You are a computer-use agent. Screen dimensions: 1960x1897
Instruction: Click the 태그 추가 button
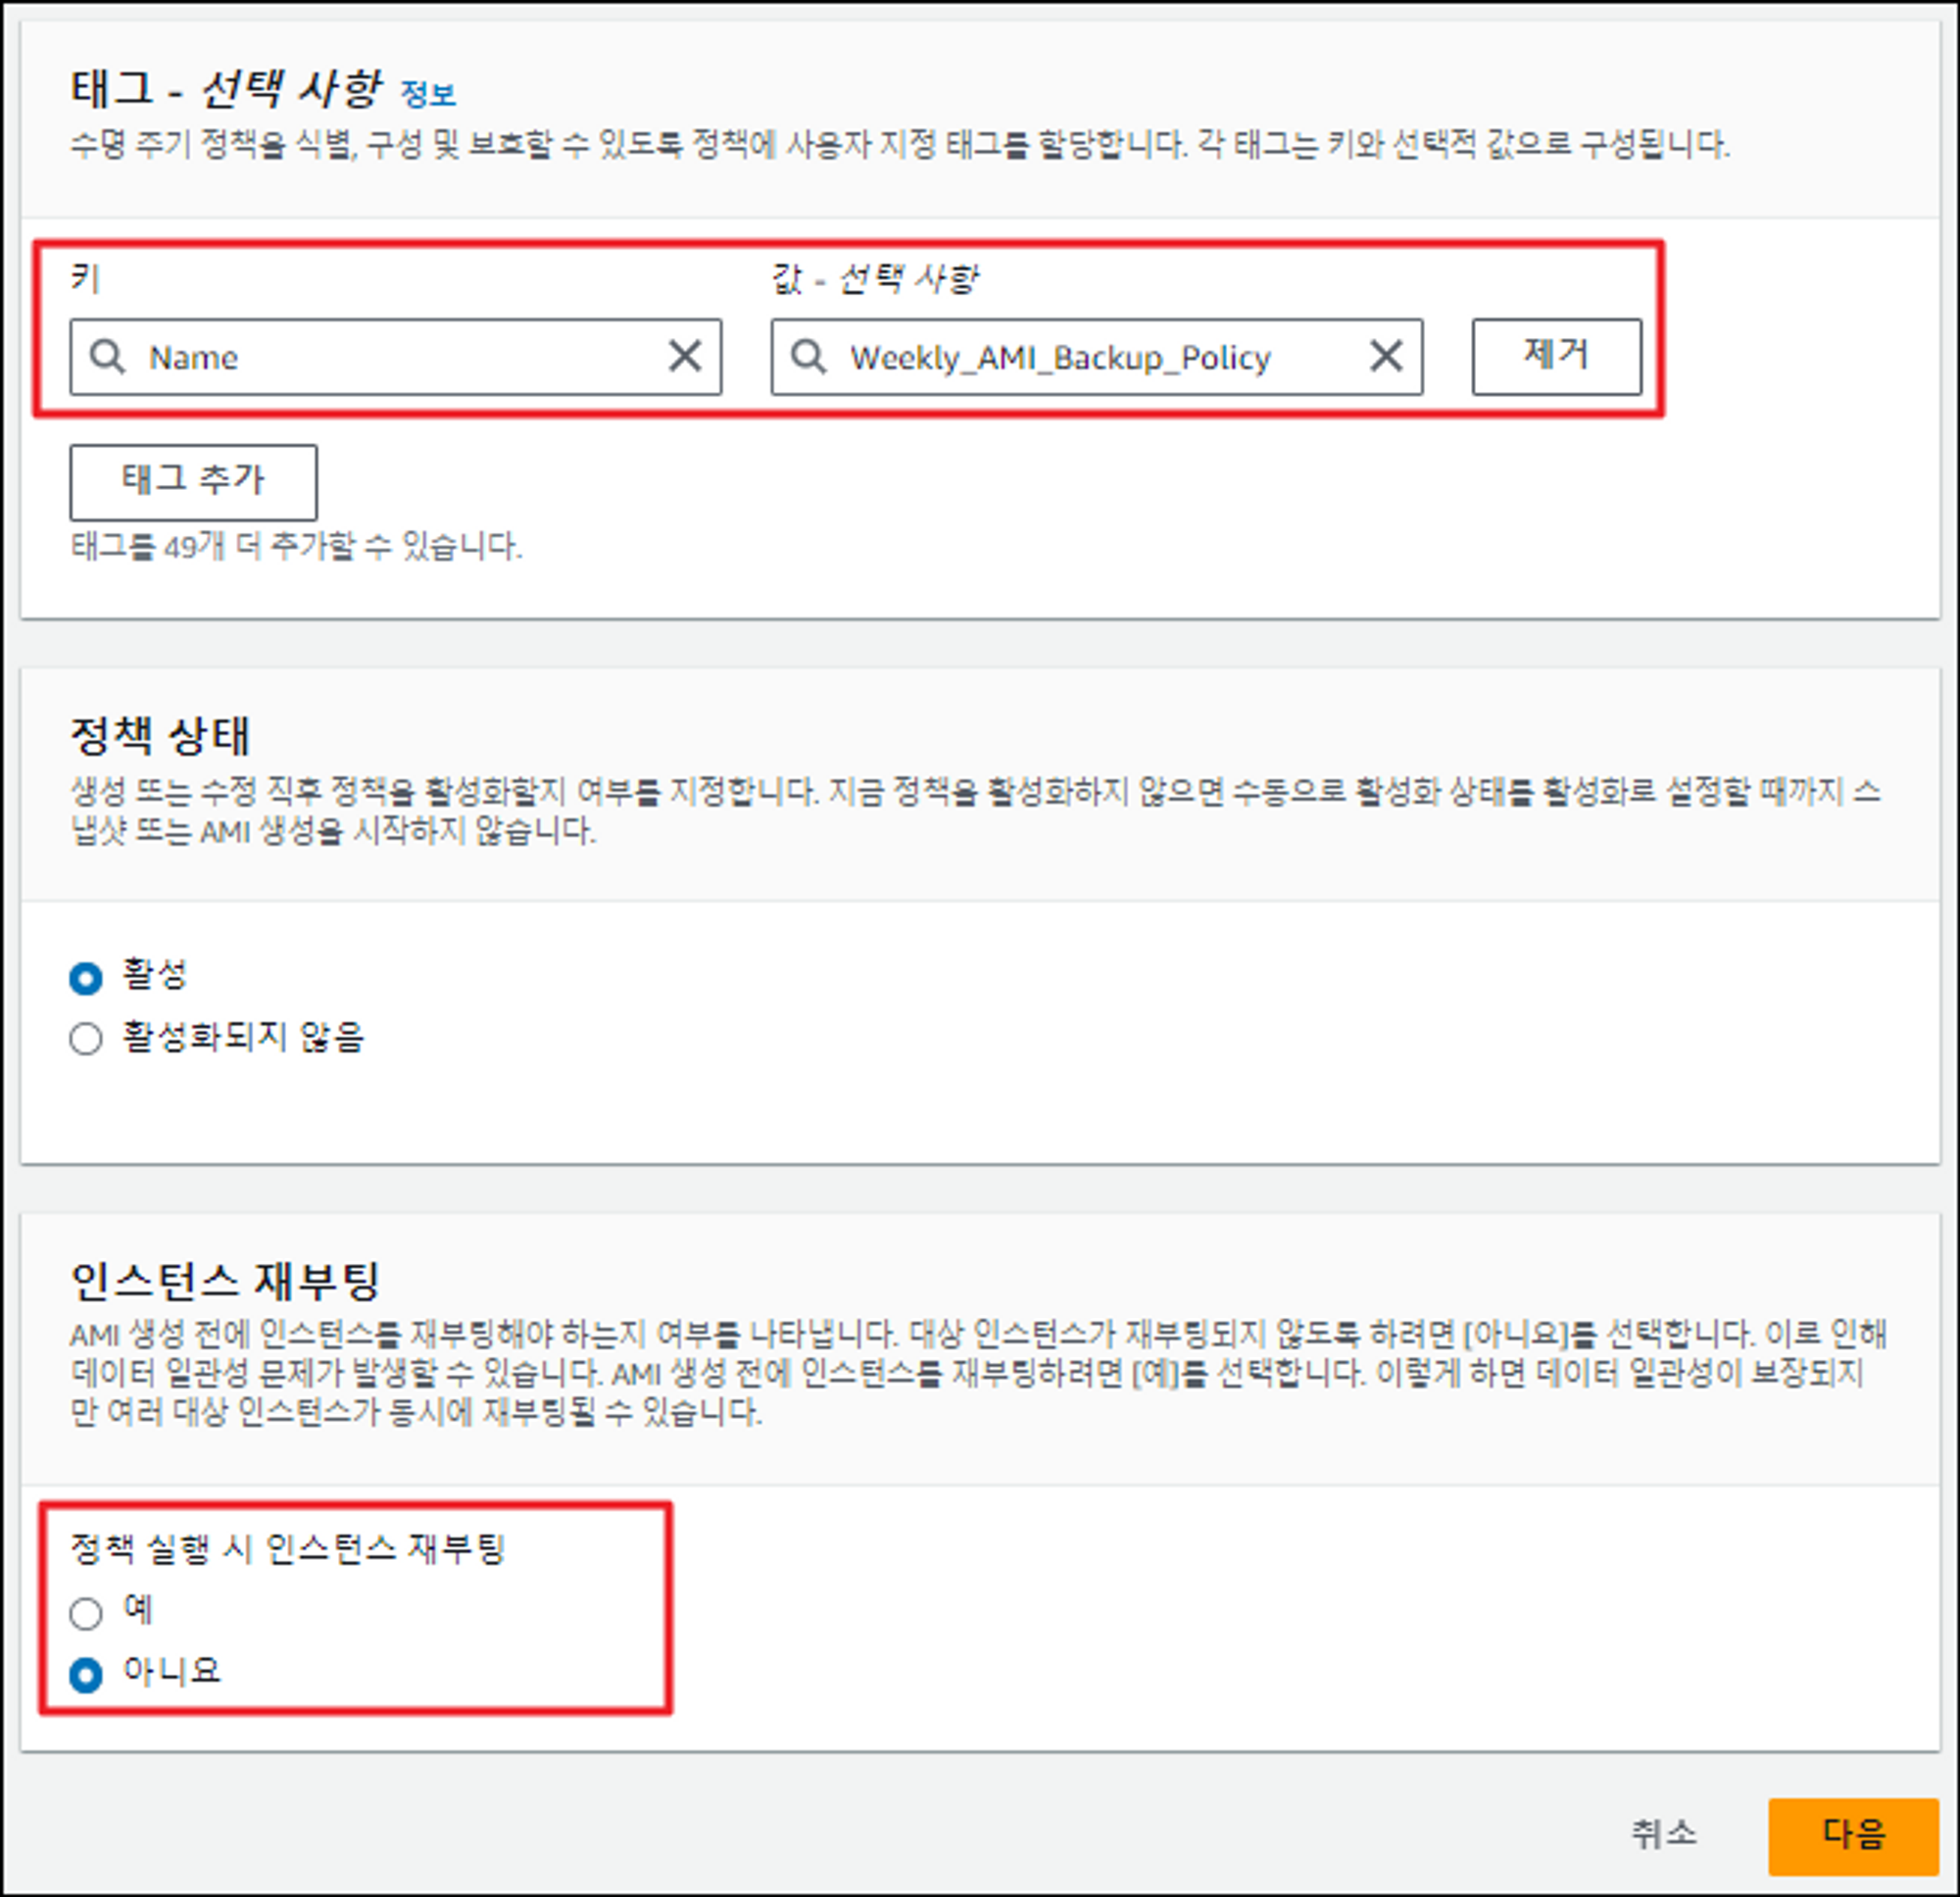193,482
